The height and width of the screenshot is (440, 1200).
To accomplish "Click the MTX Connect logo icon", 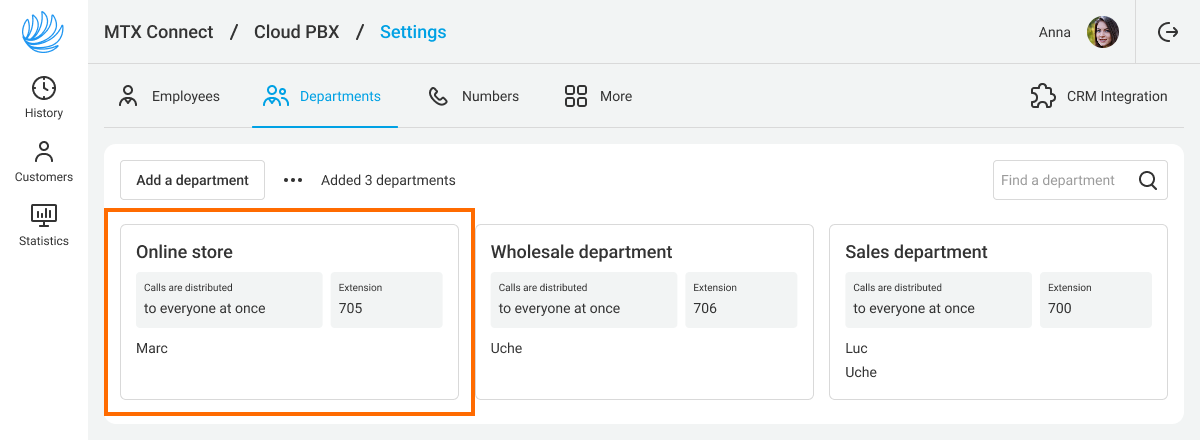I will (x=43, y=32).
